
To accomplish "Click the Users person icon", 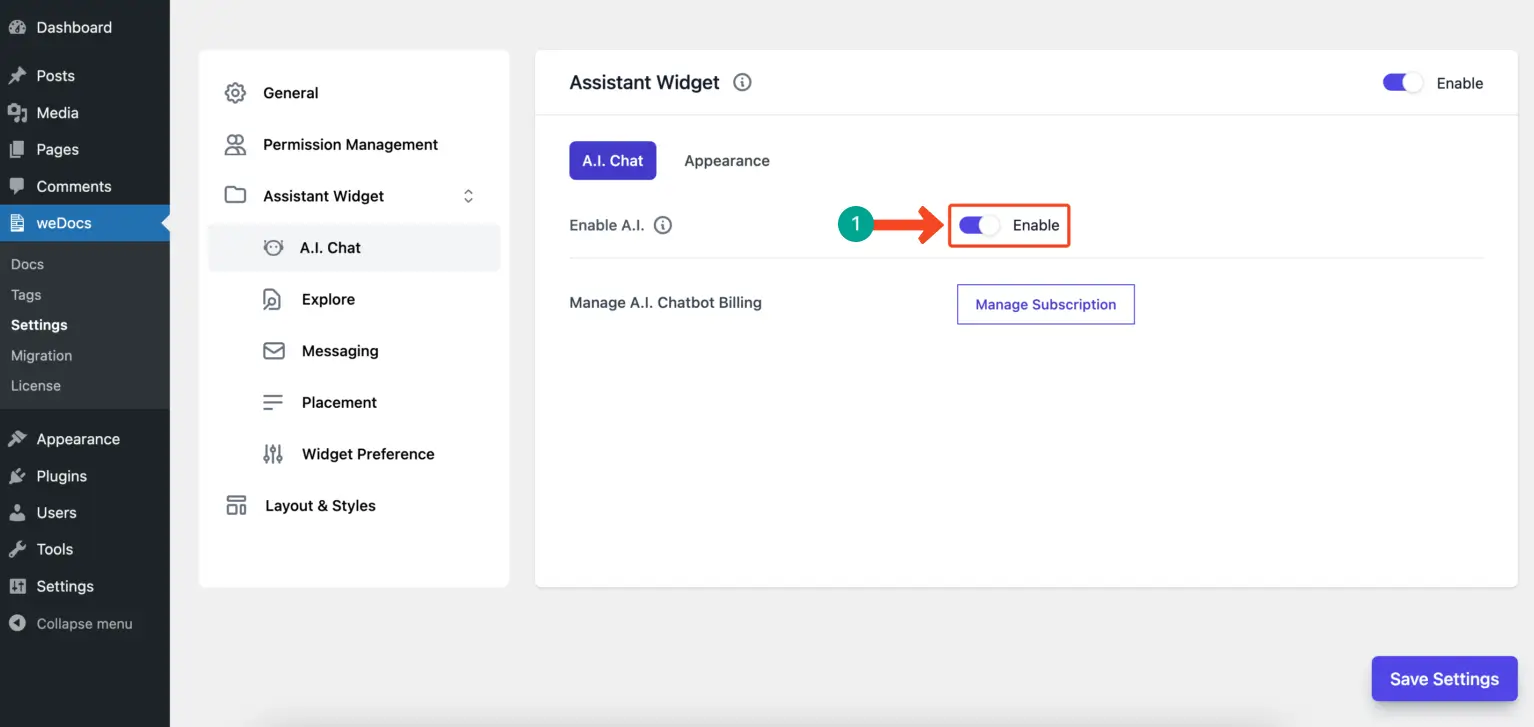I will pyautogui.click(x=17, y=513).
